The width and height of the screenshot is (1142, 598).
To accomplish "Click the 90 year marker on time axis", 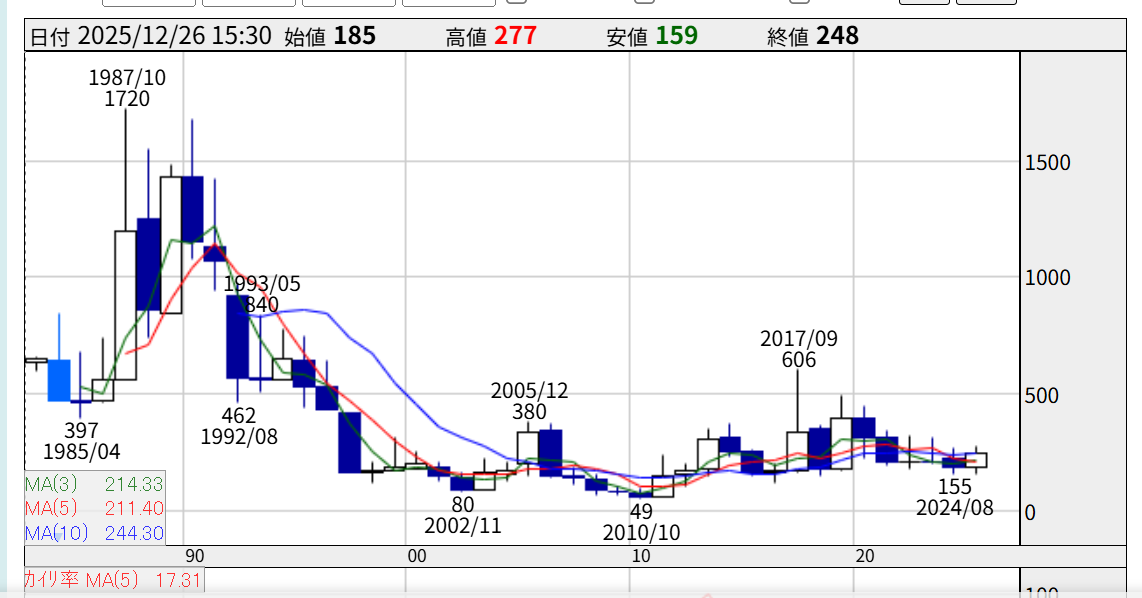I will coord(194,556).
